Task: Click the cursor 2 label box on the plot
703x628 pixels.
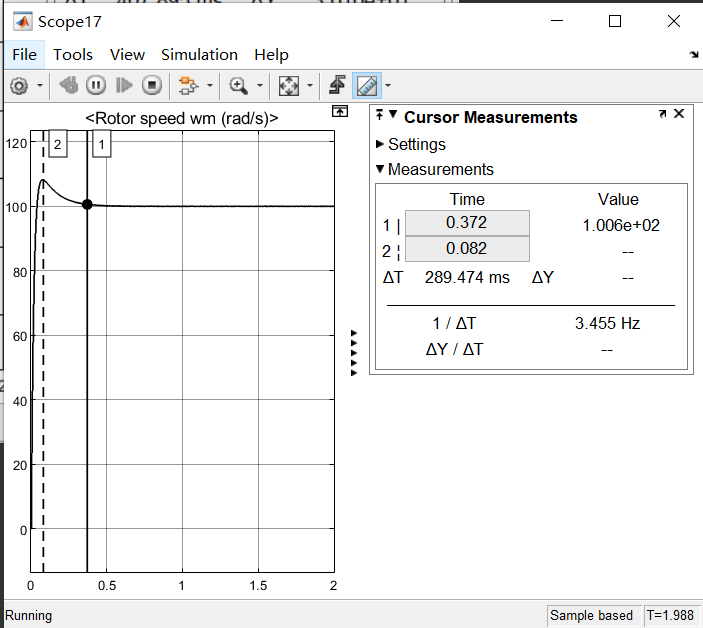Action: (58, 144)
